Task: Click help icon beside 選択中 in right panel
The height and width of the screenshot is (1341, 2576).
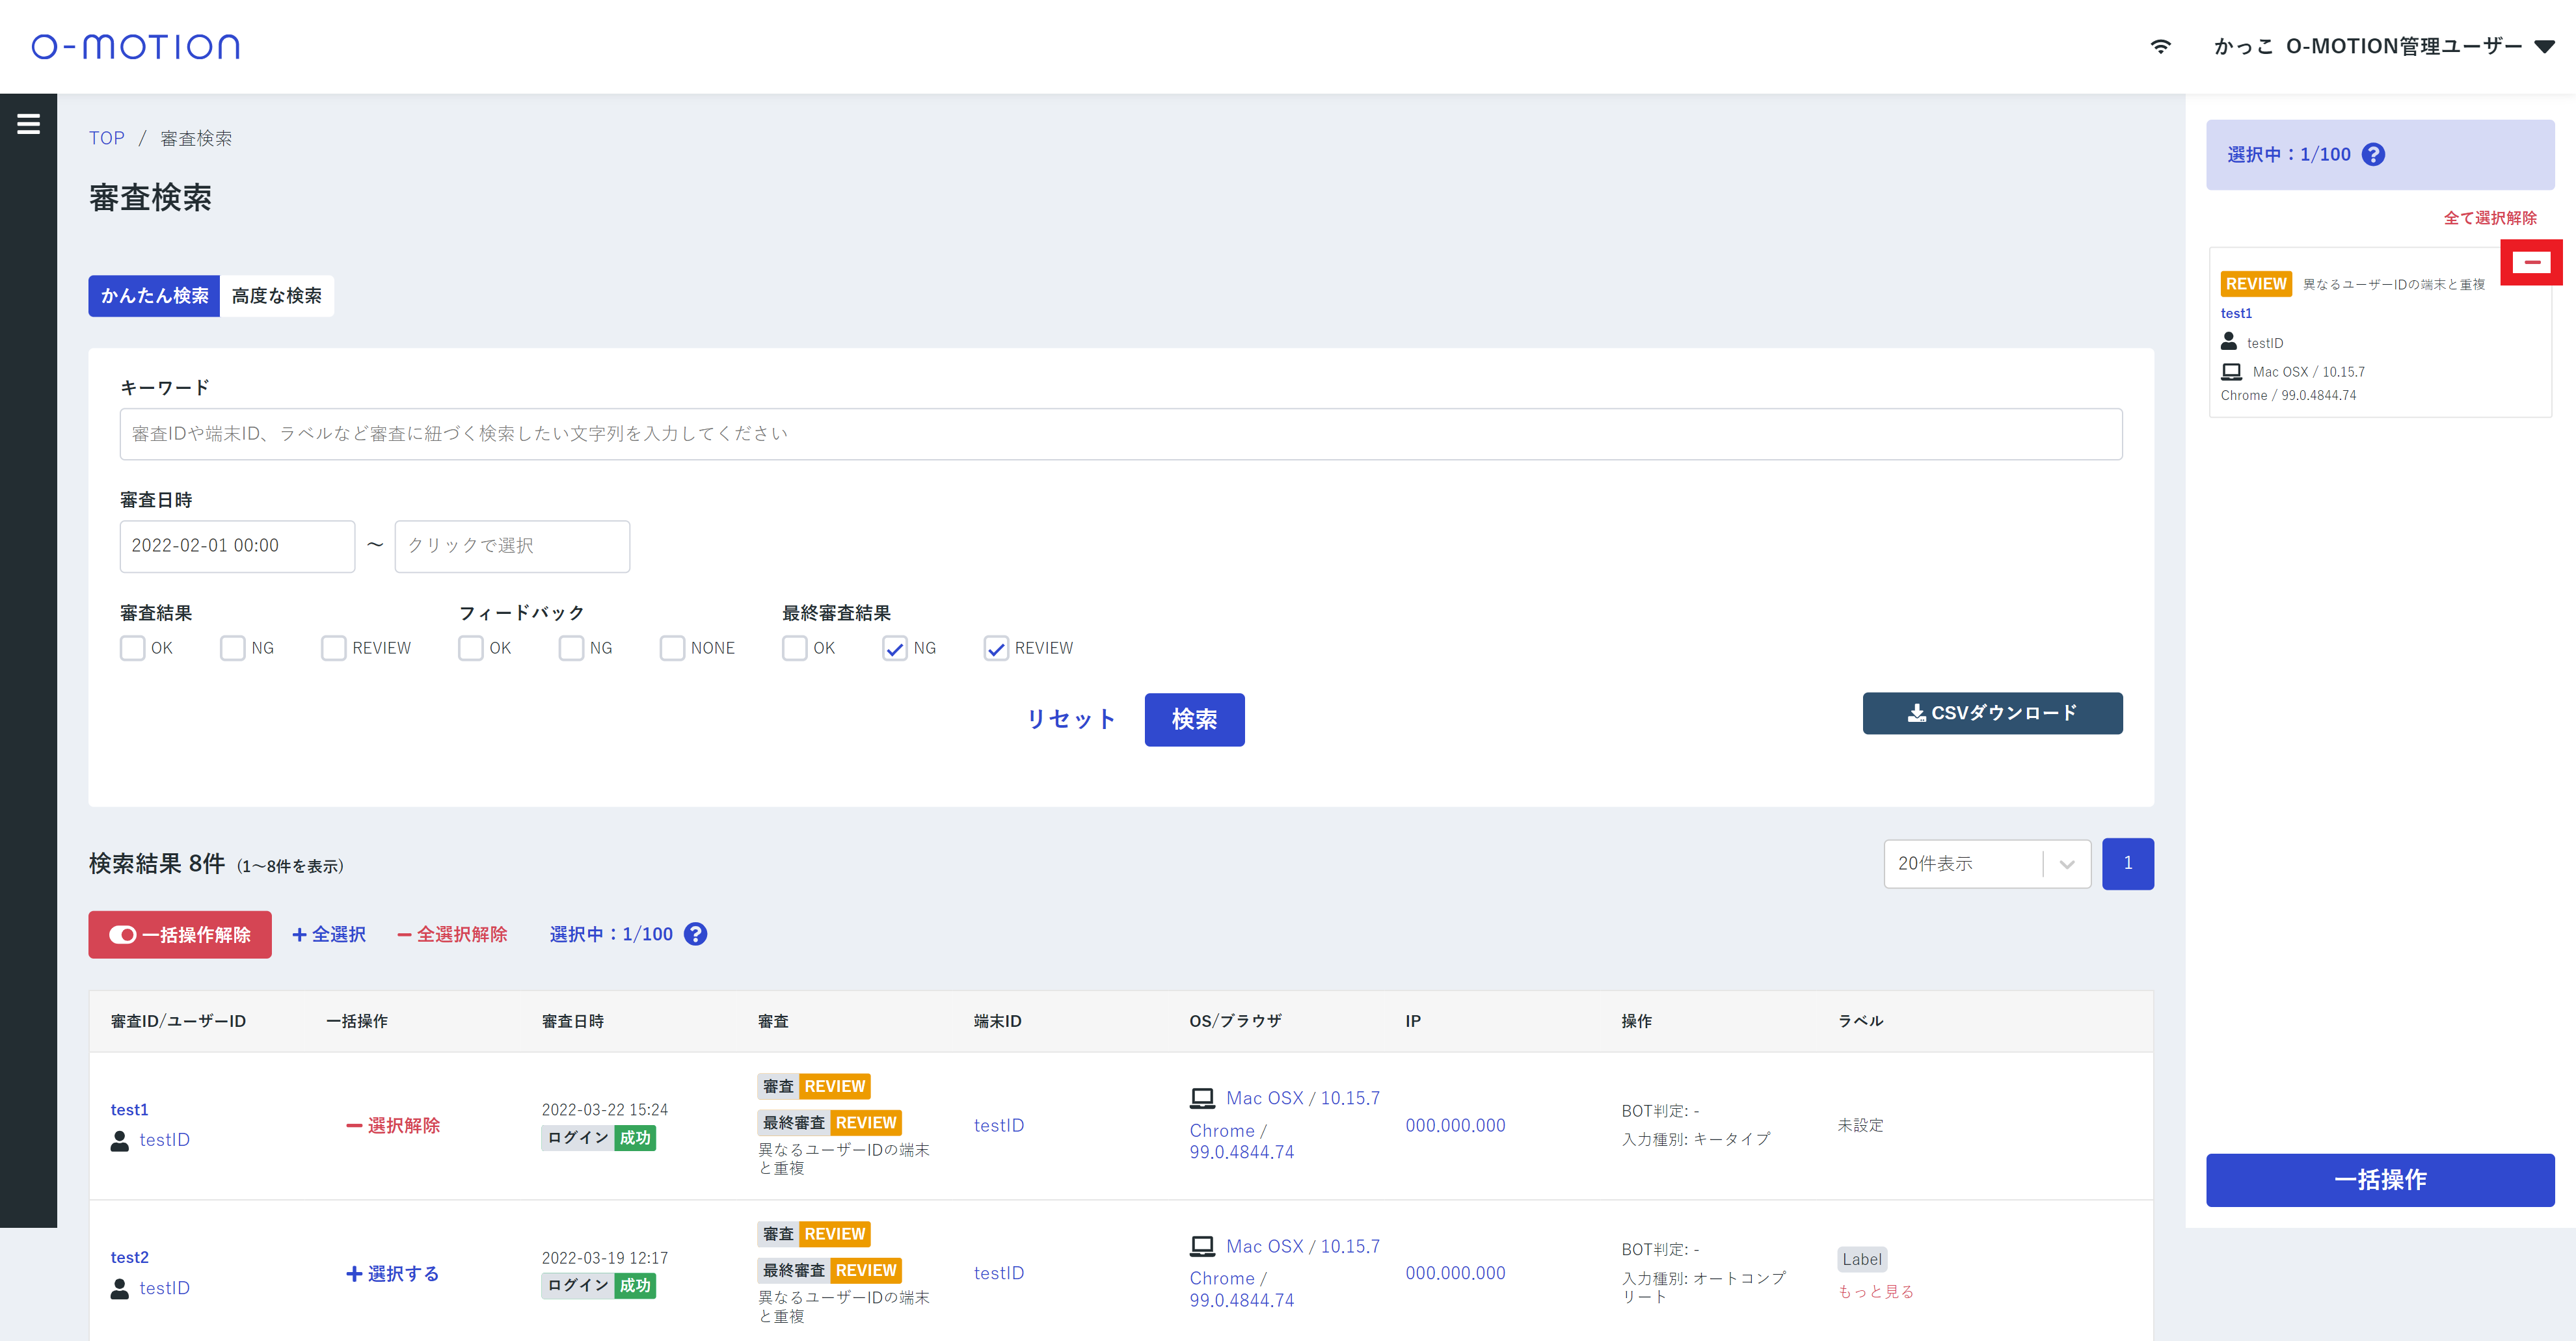Action: click(2372, 155)
